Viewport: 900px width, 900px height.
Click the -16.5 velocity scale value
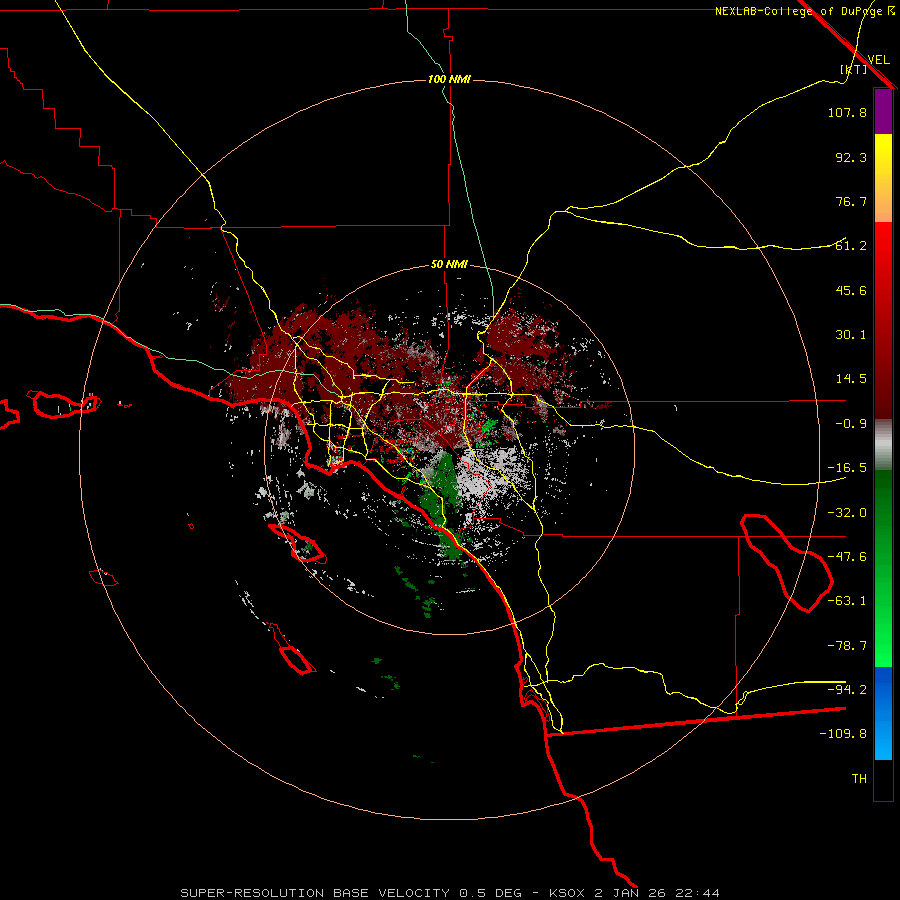tap(847, 468)
